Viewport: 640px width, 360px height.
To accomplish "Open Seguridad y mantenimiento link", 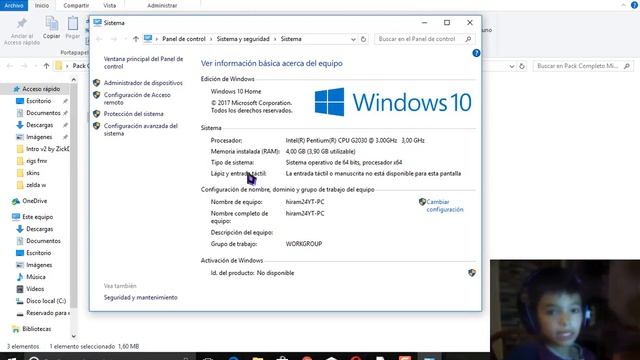I will [140, 298].
